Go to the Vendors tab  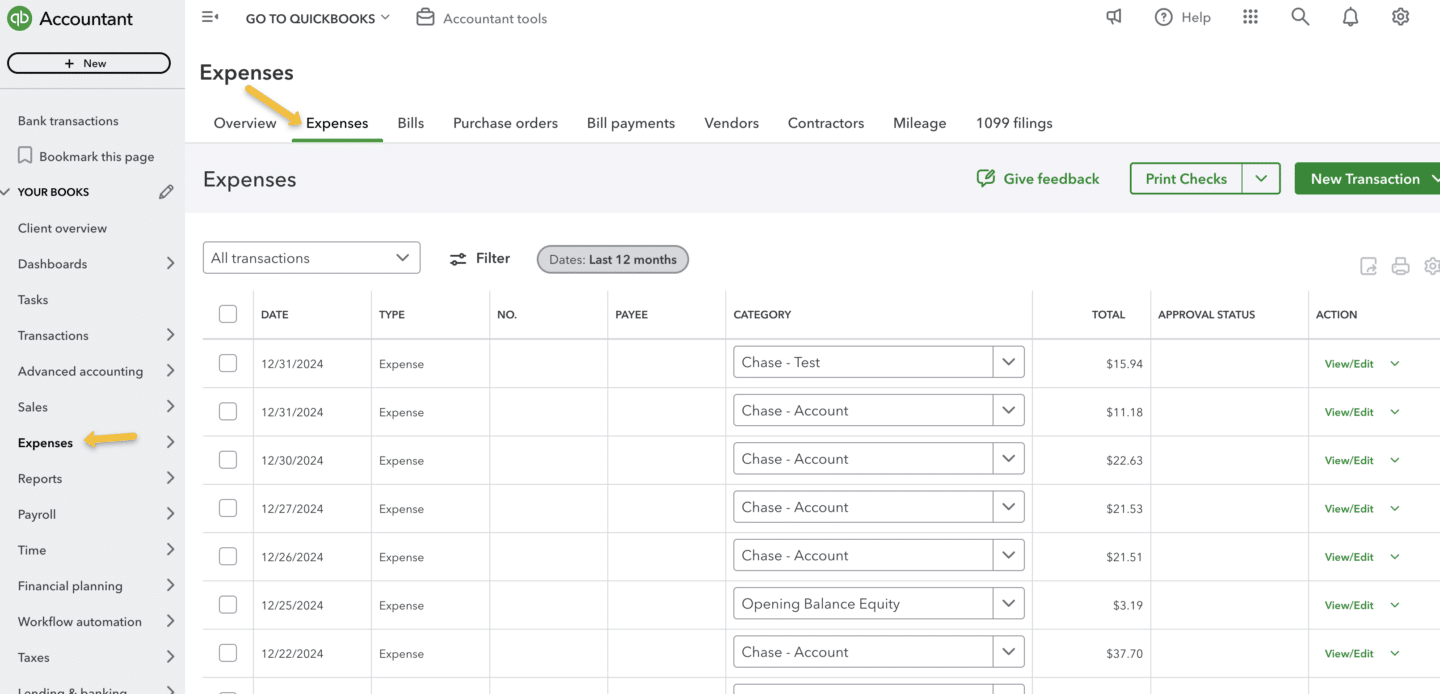tap(731, 123)
